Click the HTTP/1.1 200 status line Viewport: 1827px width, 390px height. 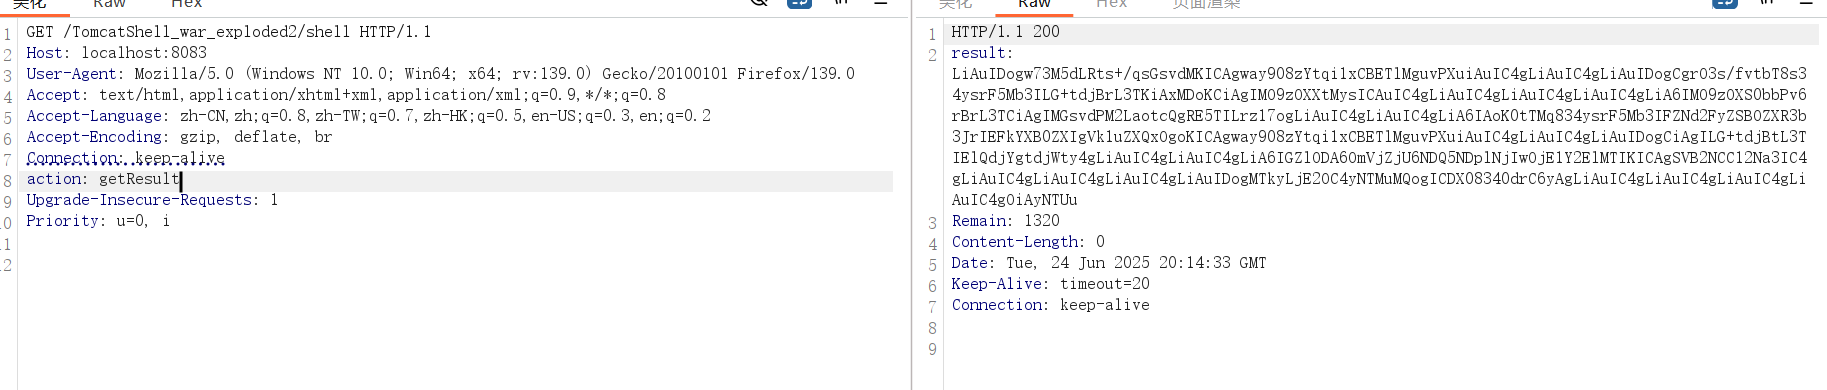[1005, 32]
